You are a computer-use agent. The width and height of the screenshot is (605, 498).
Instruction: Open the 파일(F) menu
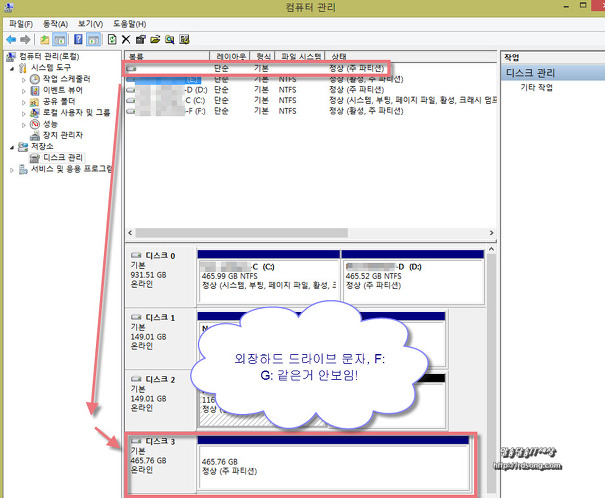click(x=20, y=23)
